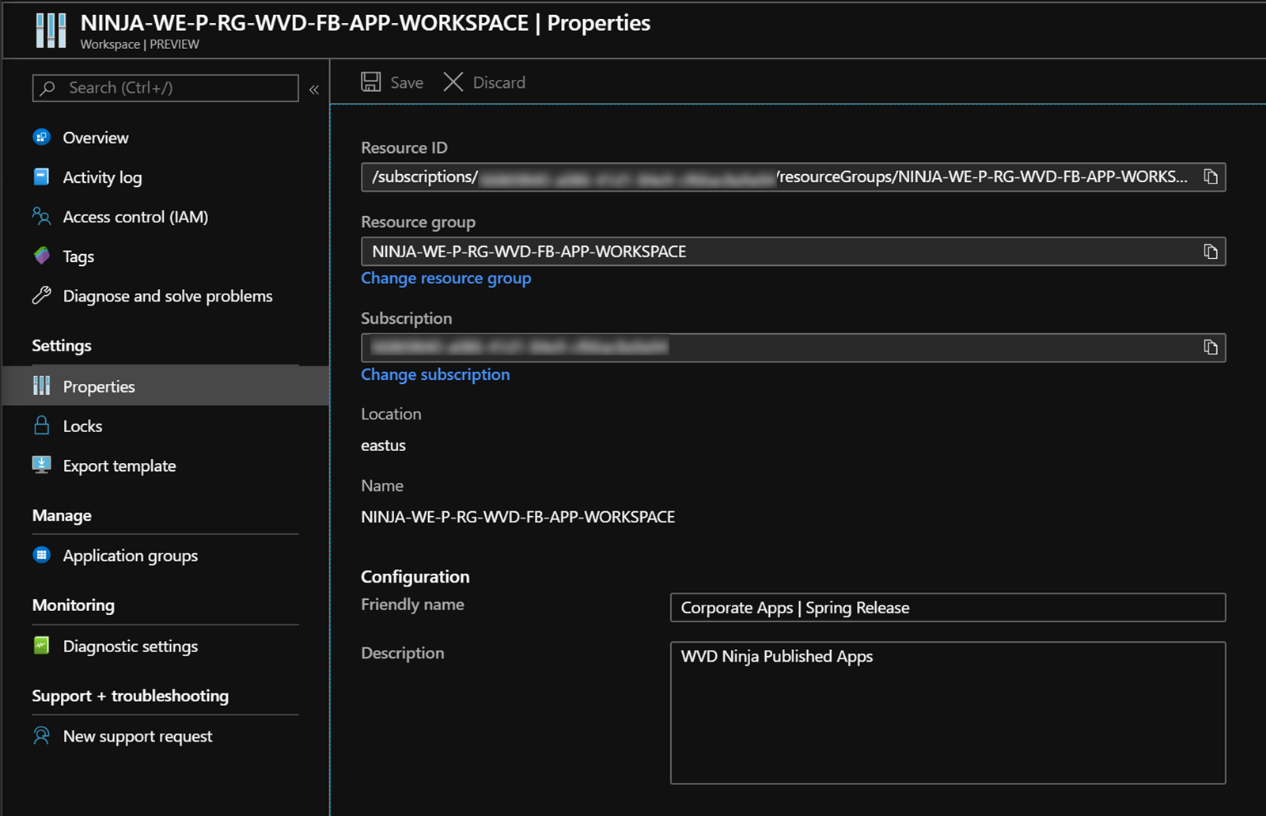Image resolution: width=1266 pixels, height=816 pixels.
Task: Click the Resource ID field
Action: click(793, 177)
